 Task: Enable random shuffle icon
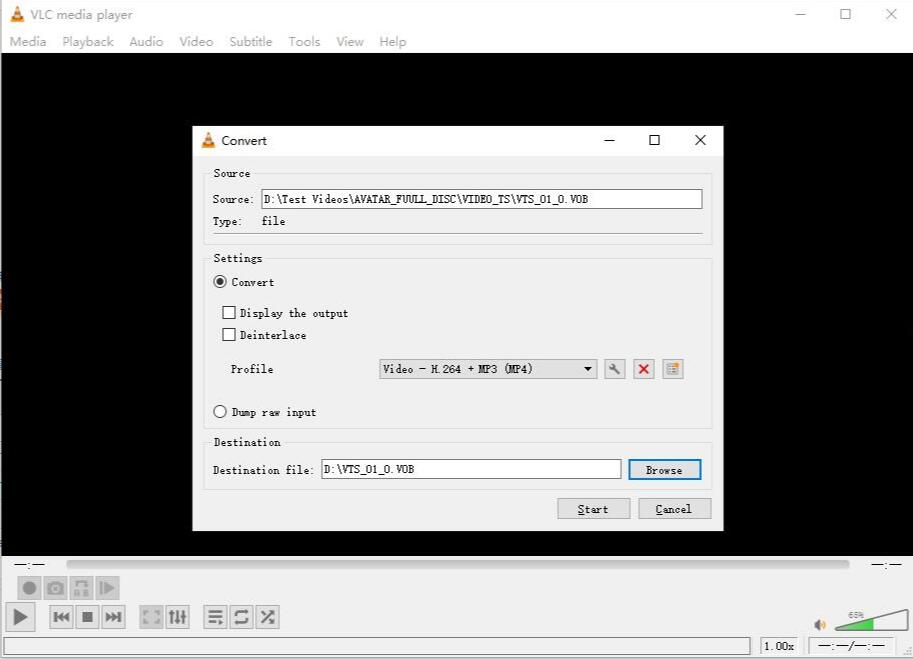tap(267, 617)
